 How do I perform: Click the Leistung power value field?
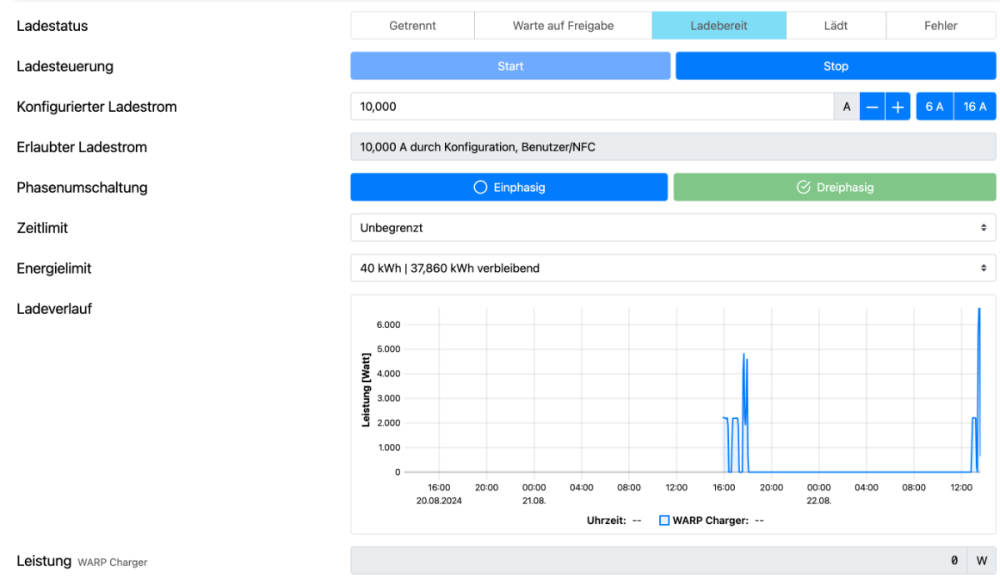(660, 561)
